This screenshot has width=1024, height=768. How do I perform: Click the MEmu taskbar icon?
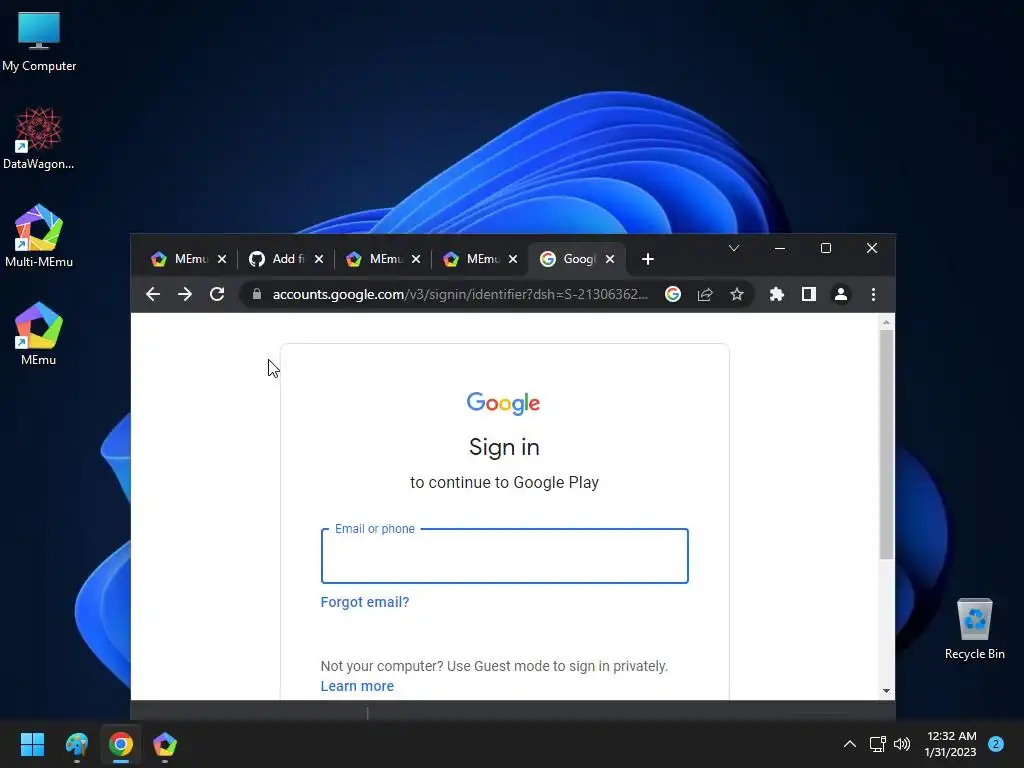click(165, 744)
